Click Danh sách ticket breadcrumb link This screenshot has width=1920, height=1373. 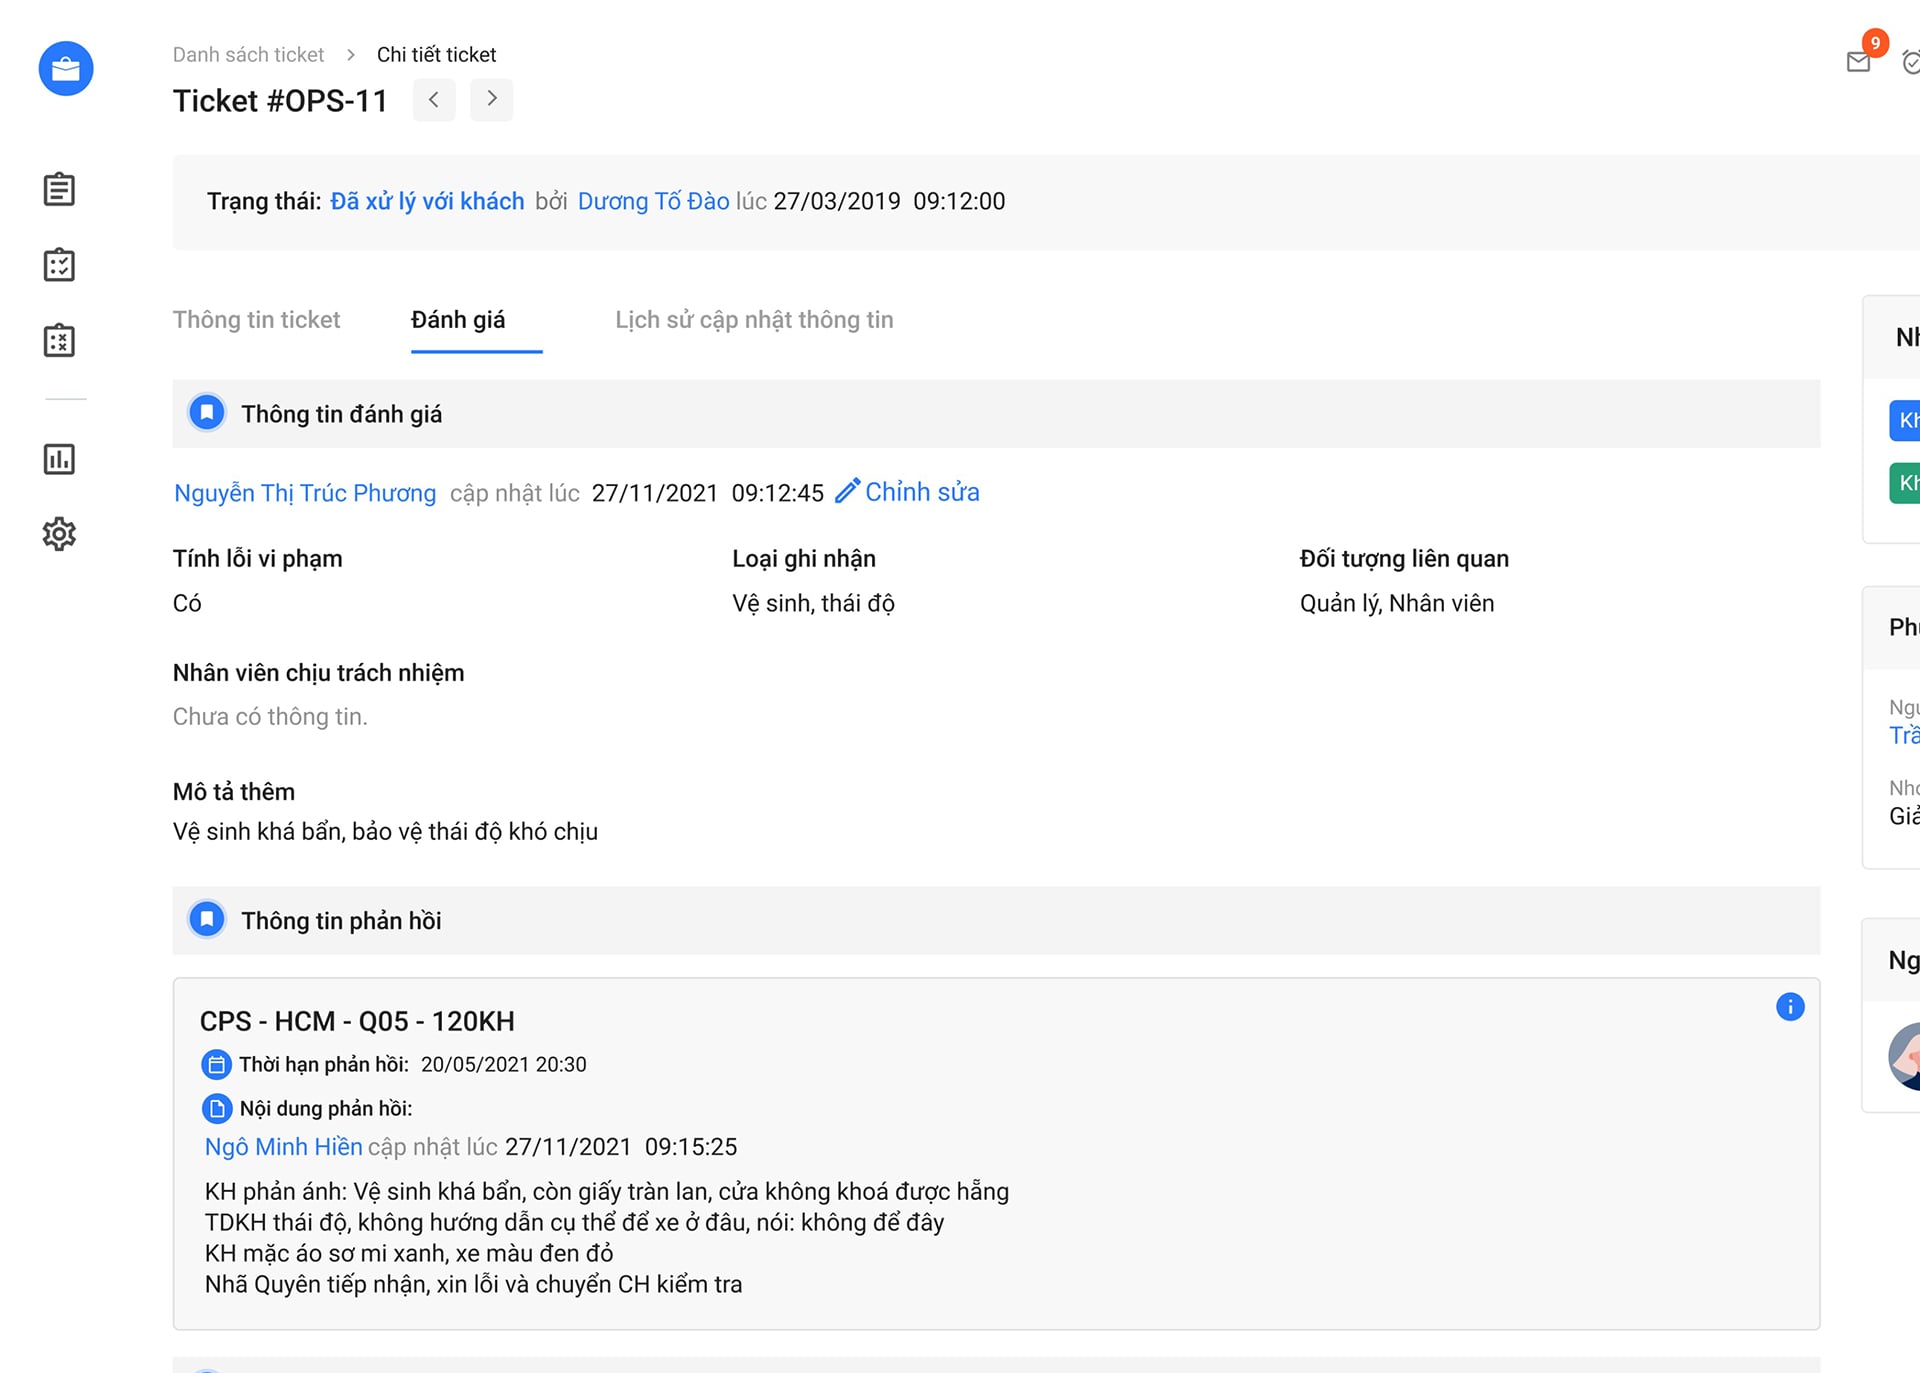coord(248,55)
